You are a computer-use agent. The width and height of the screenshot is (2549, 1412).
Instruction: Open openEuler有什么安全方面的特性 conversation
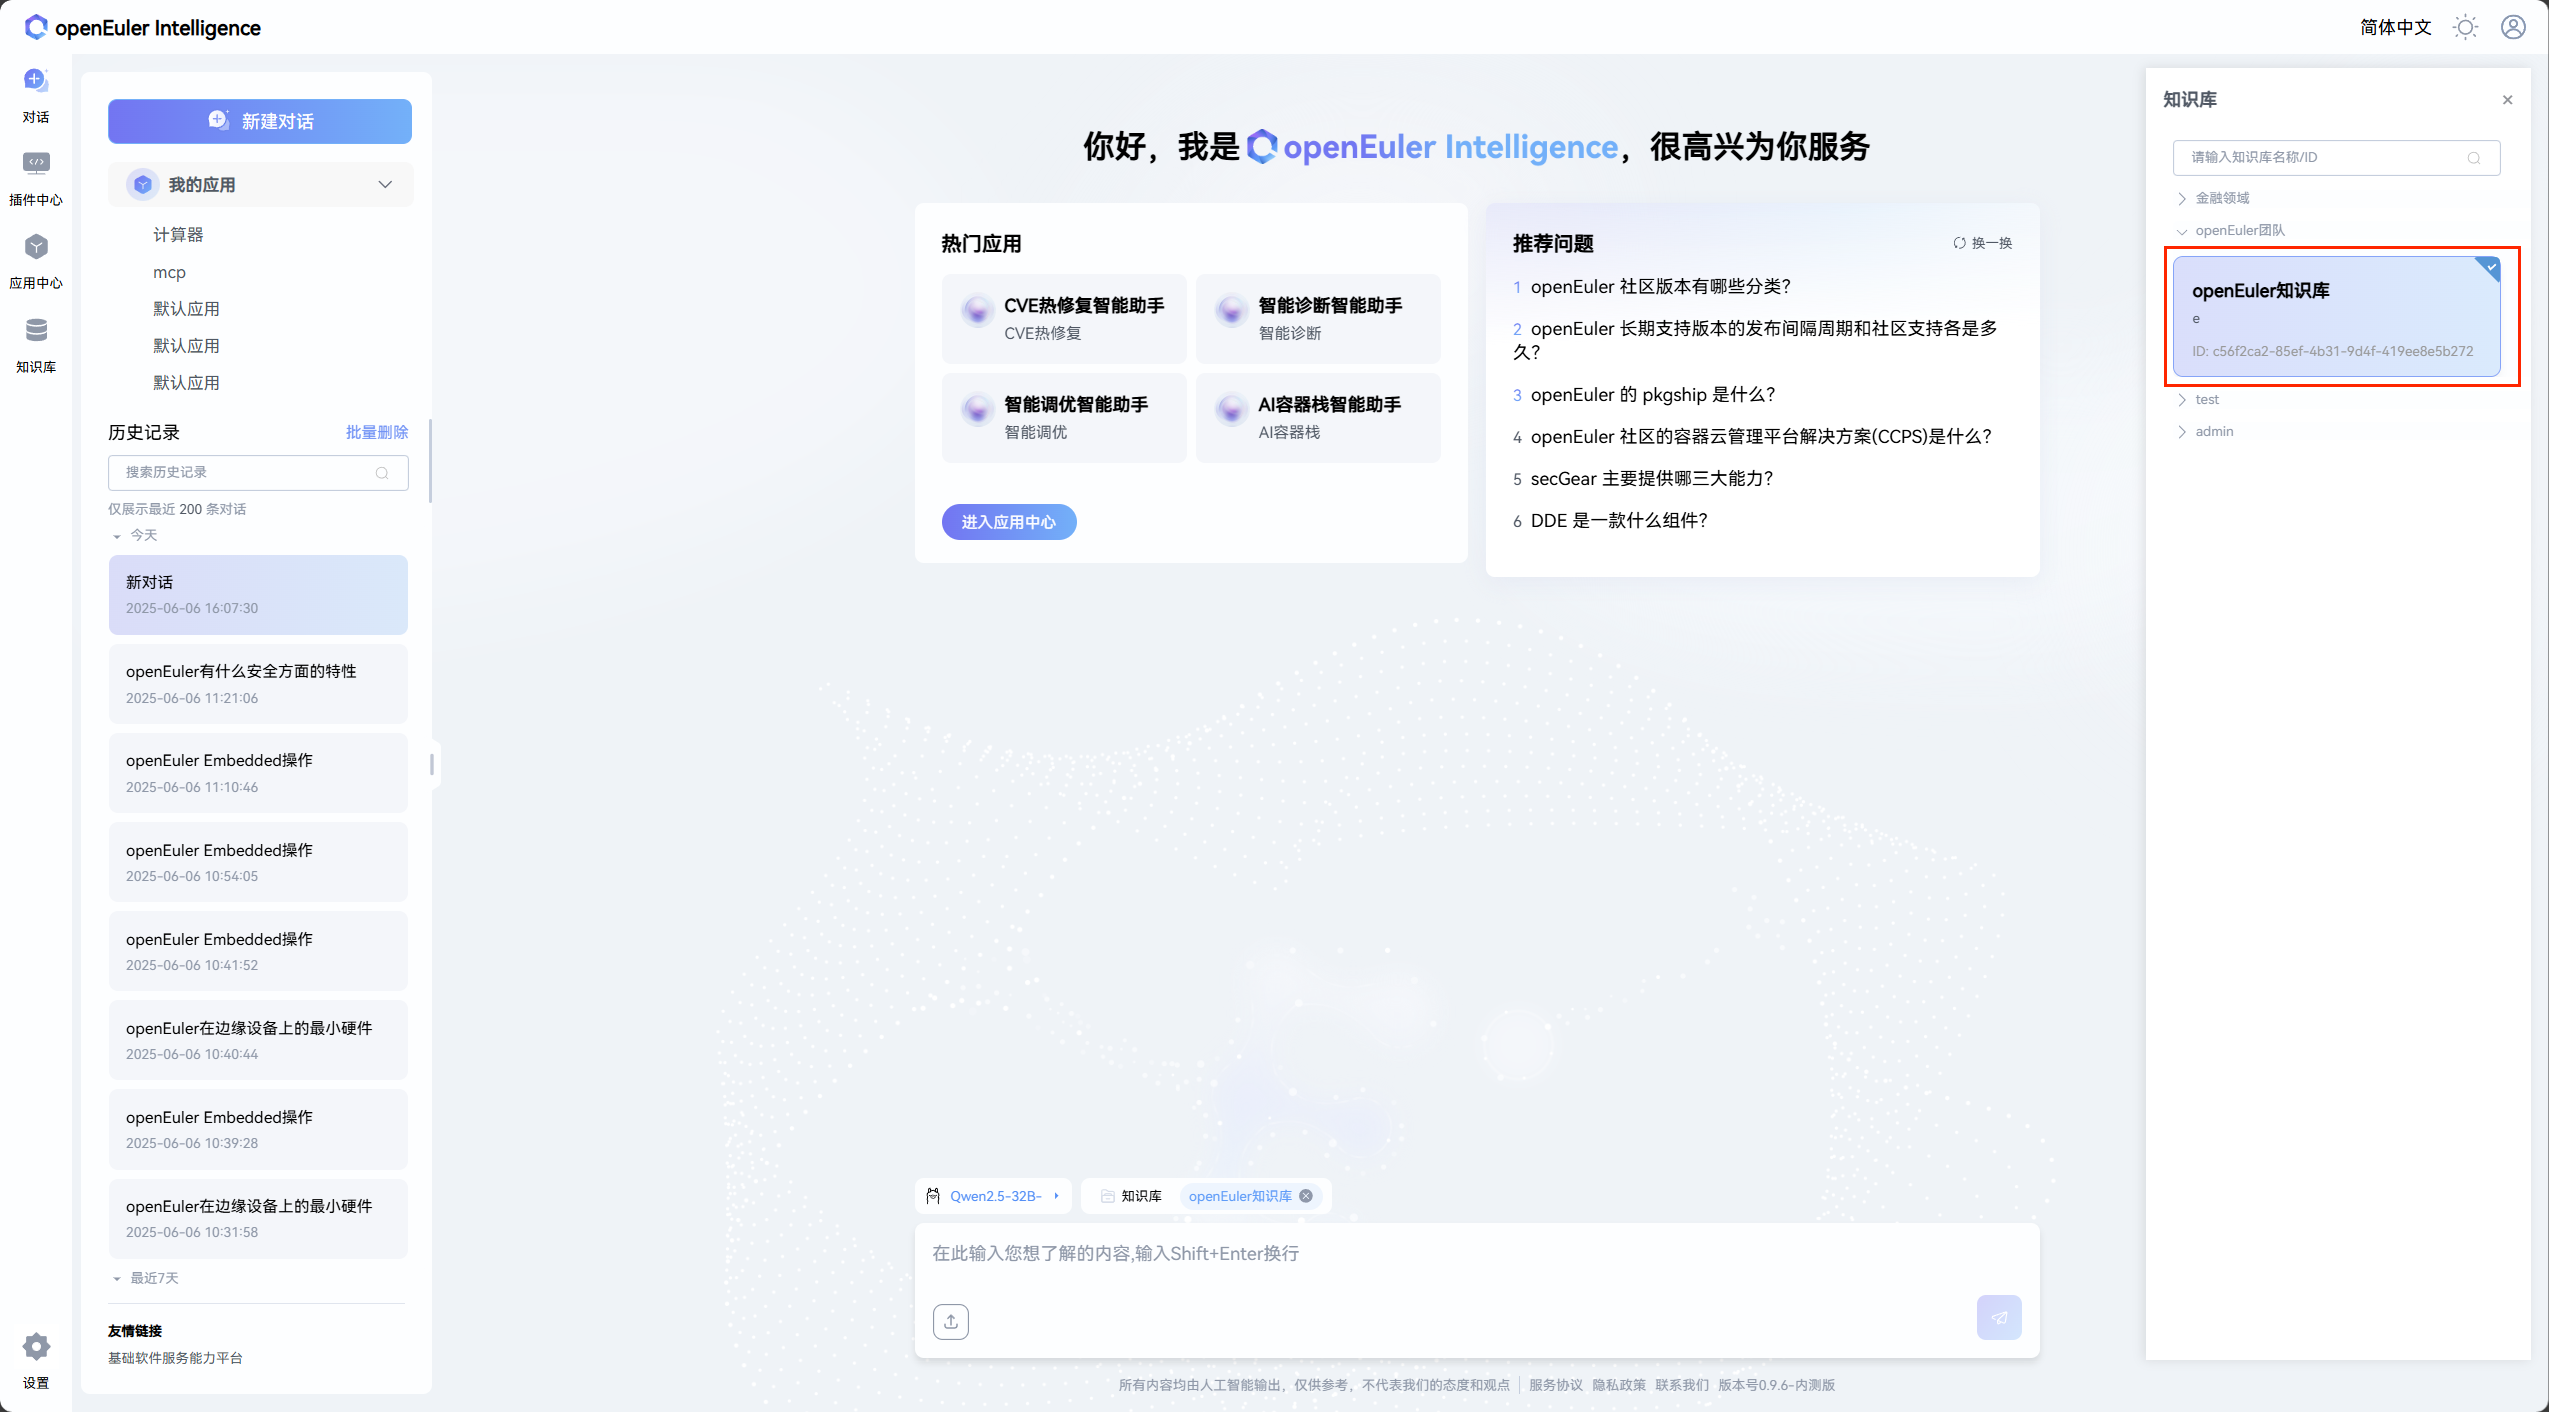point(258,684)
